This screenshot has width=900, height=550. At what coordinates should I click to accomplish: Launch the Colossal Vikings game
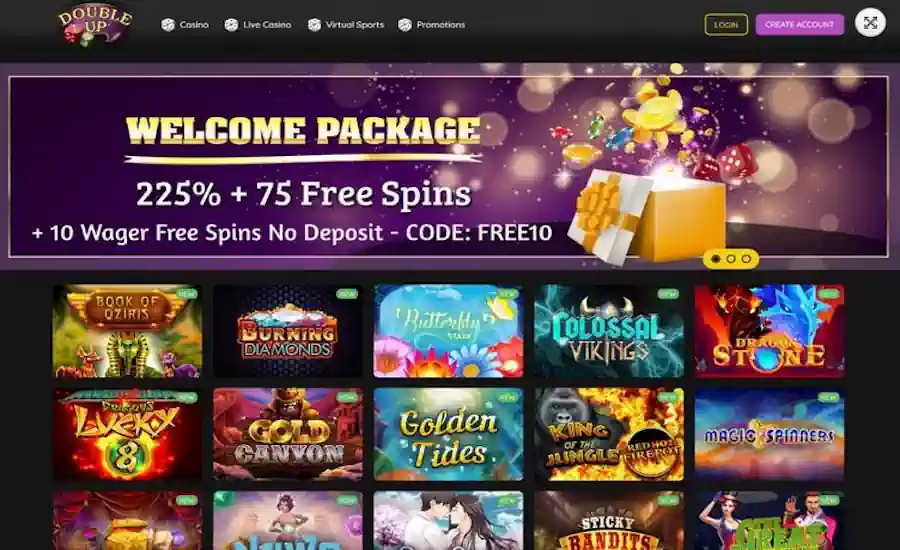tap(609, 331)
